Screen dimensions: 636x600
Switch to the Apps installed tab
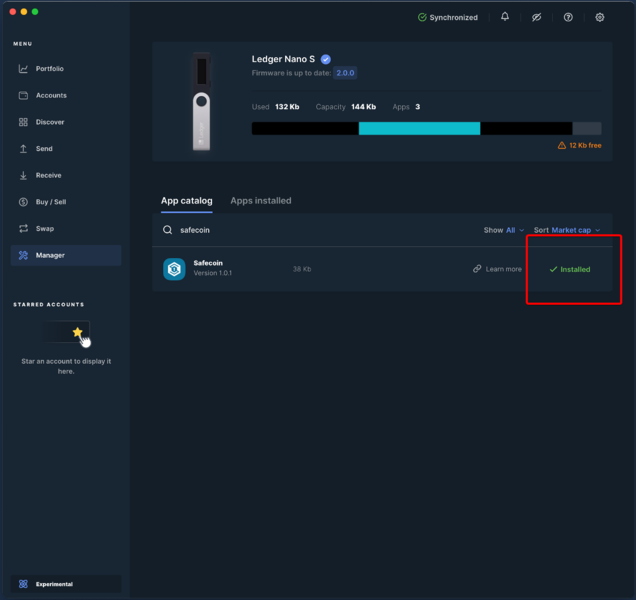click(x=261, y=201)
